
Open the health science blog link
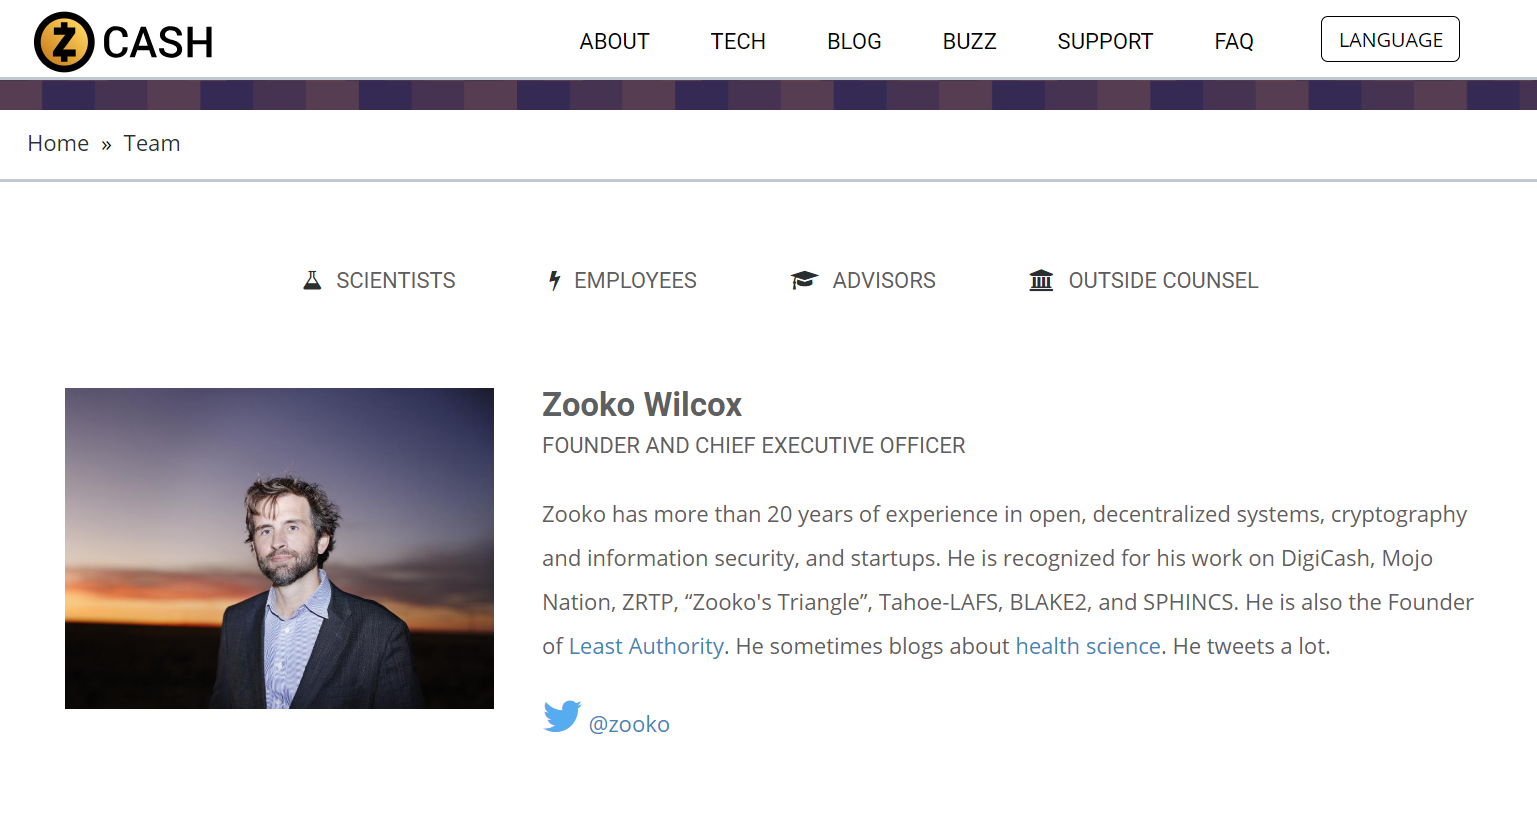(x=1087, y=646)
